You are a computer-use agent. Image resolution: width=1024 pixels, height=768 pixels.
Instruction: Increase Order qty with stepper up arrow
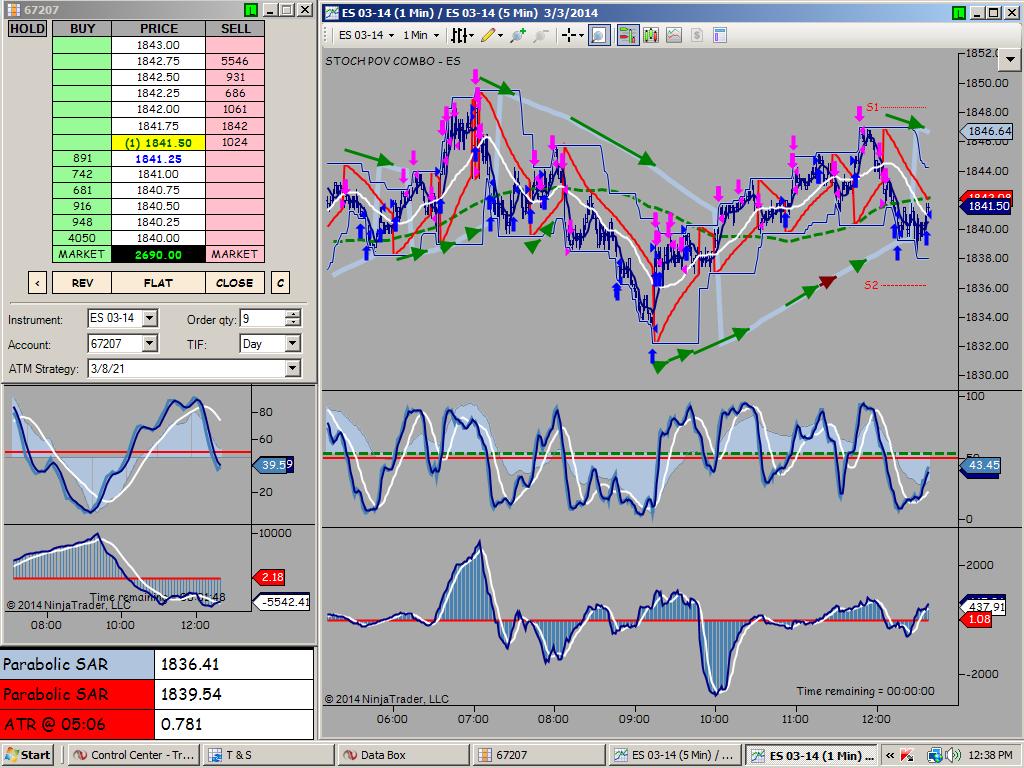tap(293, 314)
